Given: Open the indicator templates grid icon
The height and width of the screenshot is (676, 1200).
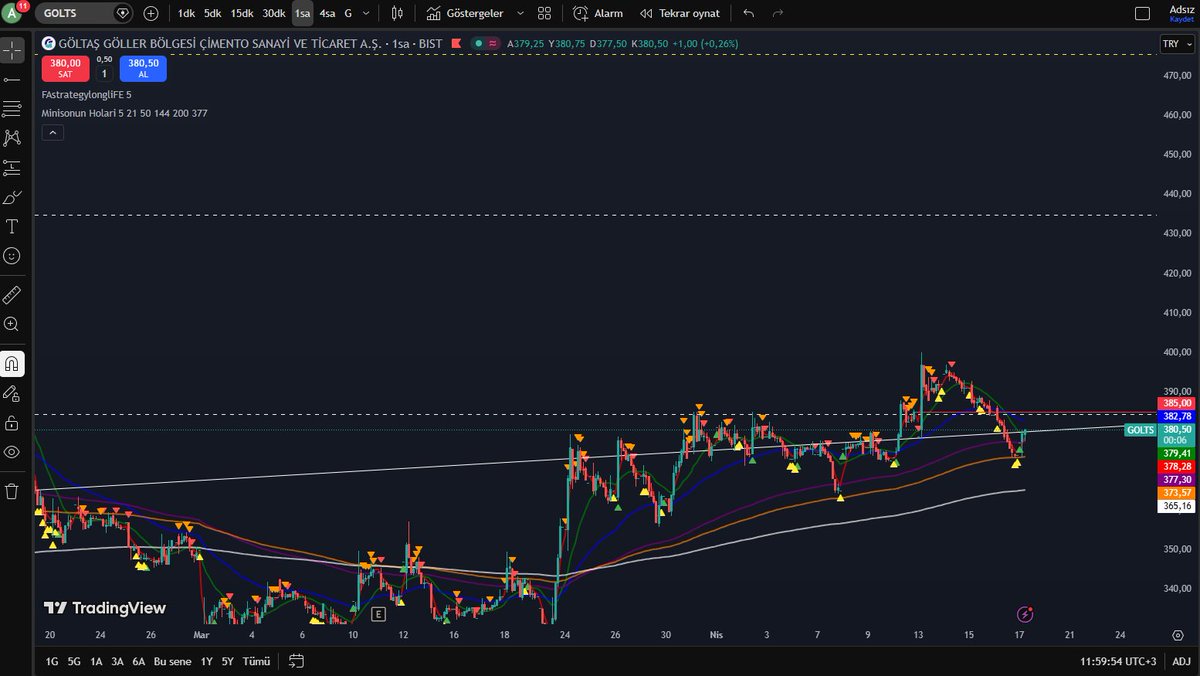Looking at the screenshot, I should point(544,13).
